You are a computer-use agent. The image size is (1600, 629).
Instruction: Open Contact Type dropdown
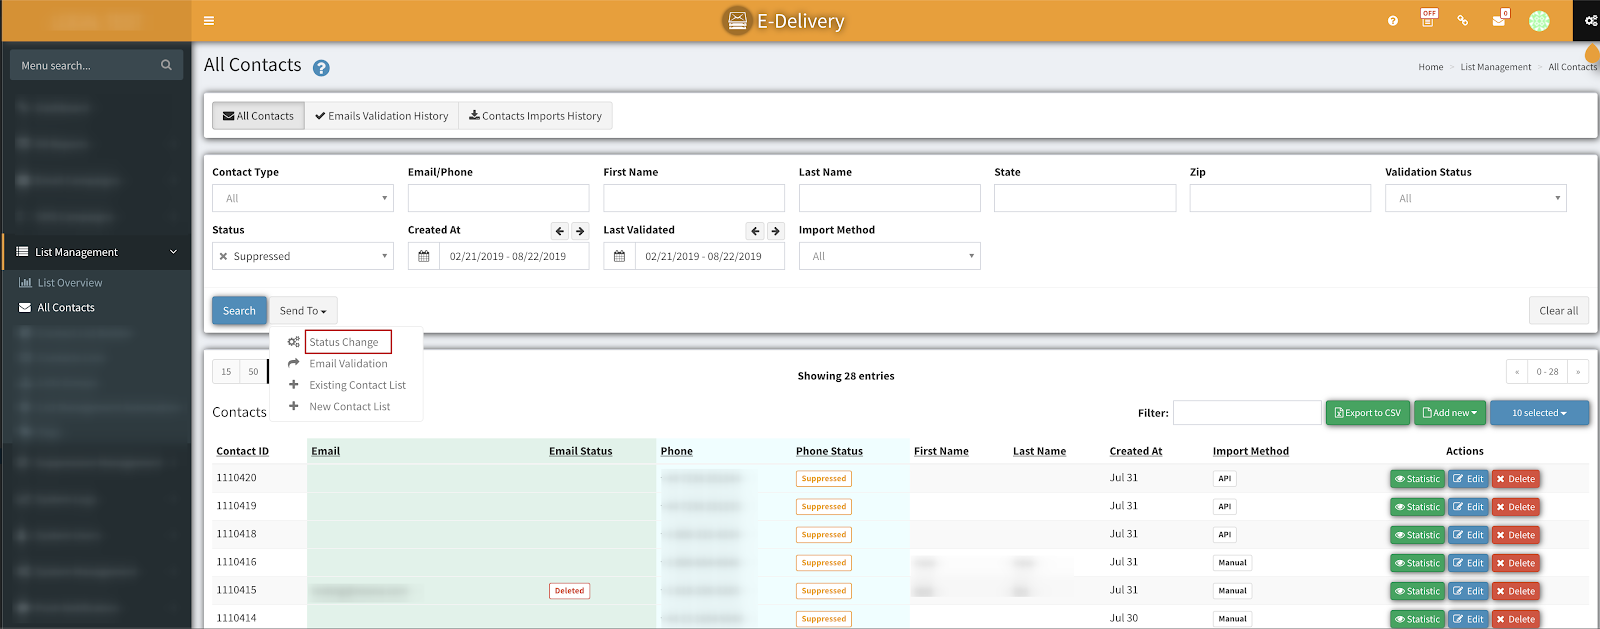tap(303, 198)
